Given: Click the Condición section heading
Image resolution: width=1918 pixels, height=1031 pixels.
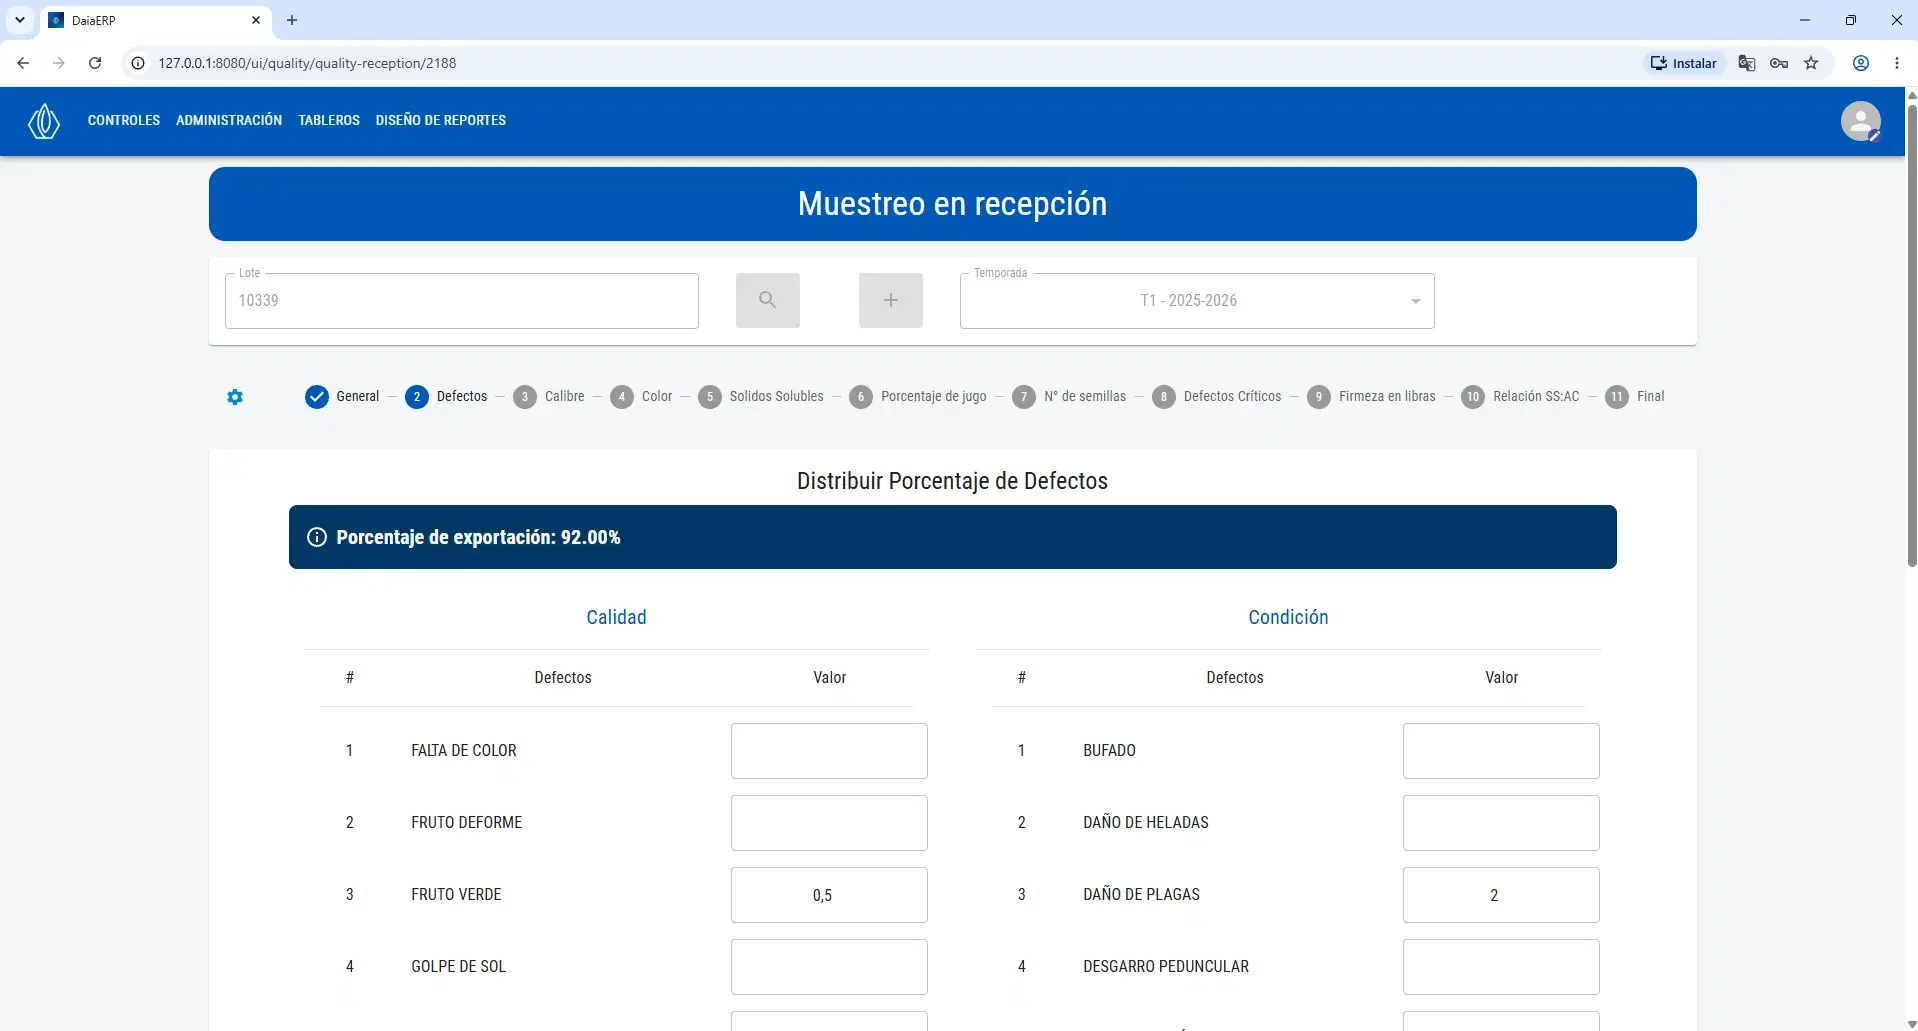Looking at the screenshot, I should (1288, 617).
